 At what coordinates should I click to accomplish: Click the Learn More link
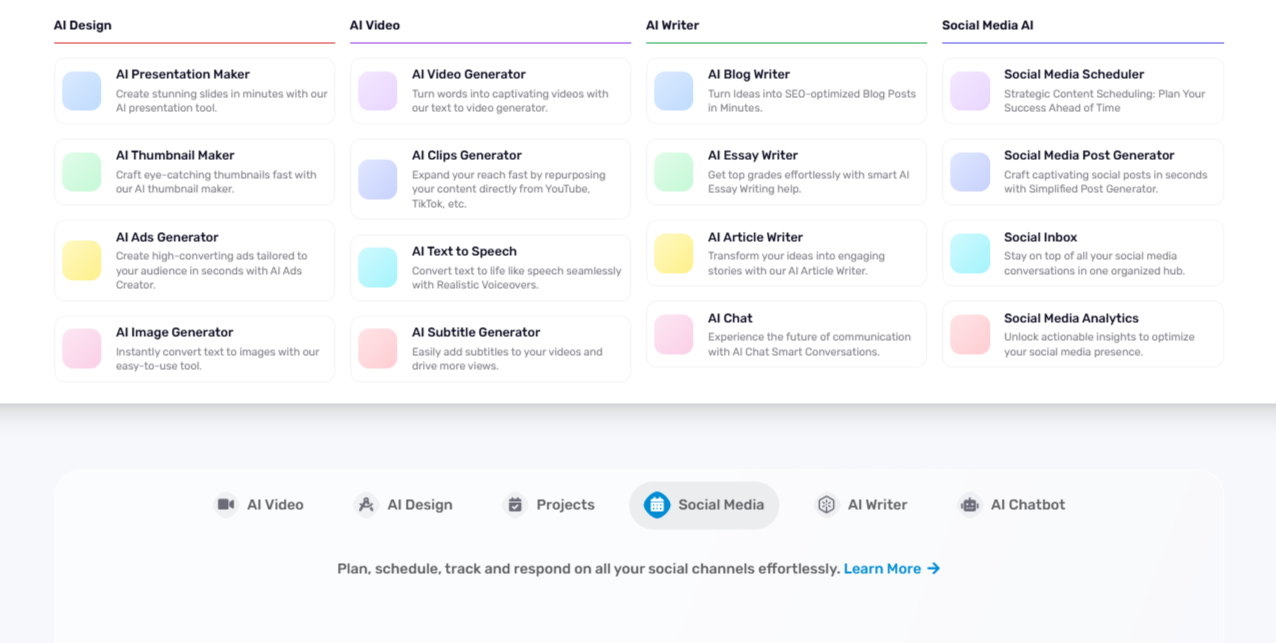click(x=891, y=569)
